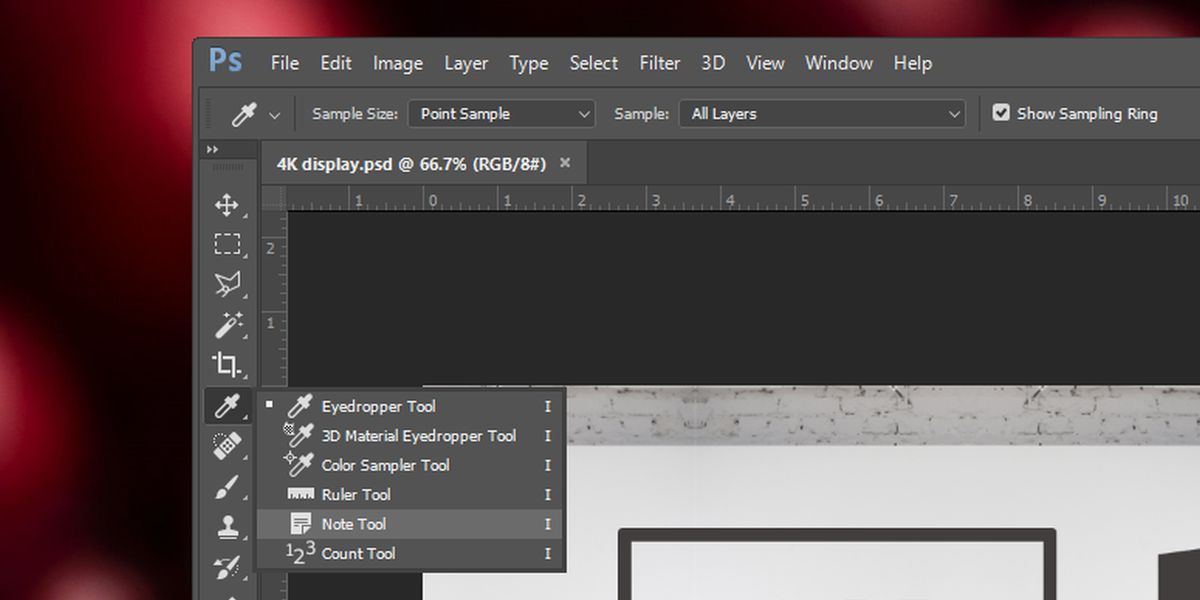Screen dimensions: 1200x600
Task: Open the Filter menu
Action: pos(660,63)
